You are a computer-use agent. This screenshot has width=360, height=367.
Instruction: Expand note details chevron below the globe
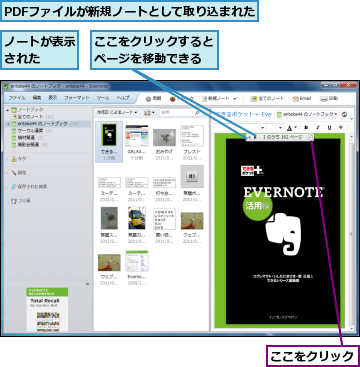click(351, 119)
